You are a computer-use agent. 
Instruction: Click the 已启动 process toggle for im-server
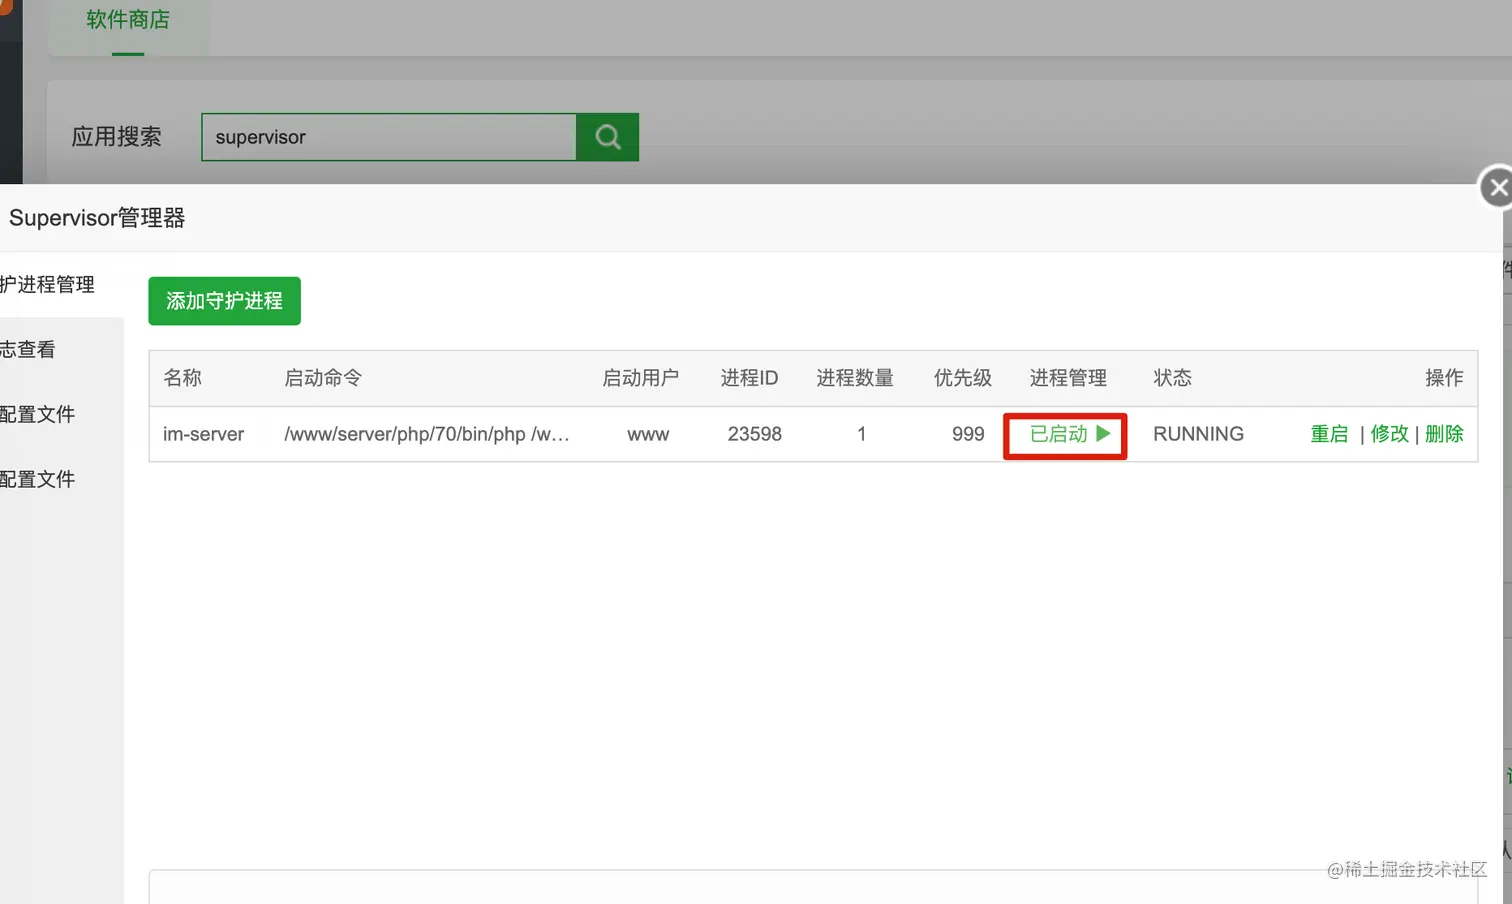(x=1070, y=434)
